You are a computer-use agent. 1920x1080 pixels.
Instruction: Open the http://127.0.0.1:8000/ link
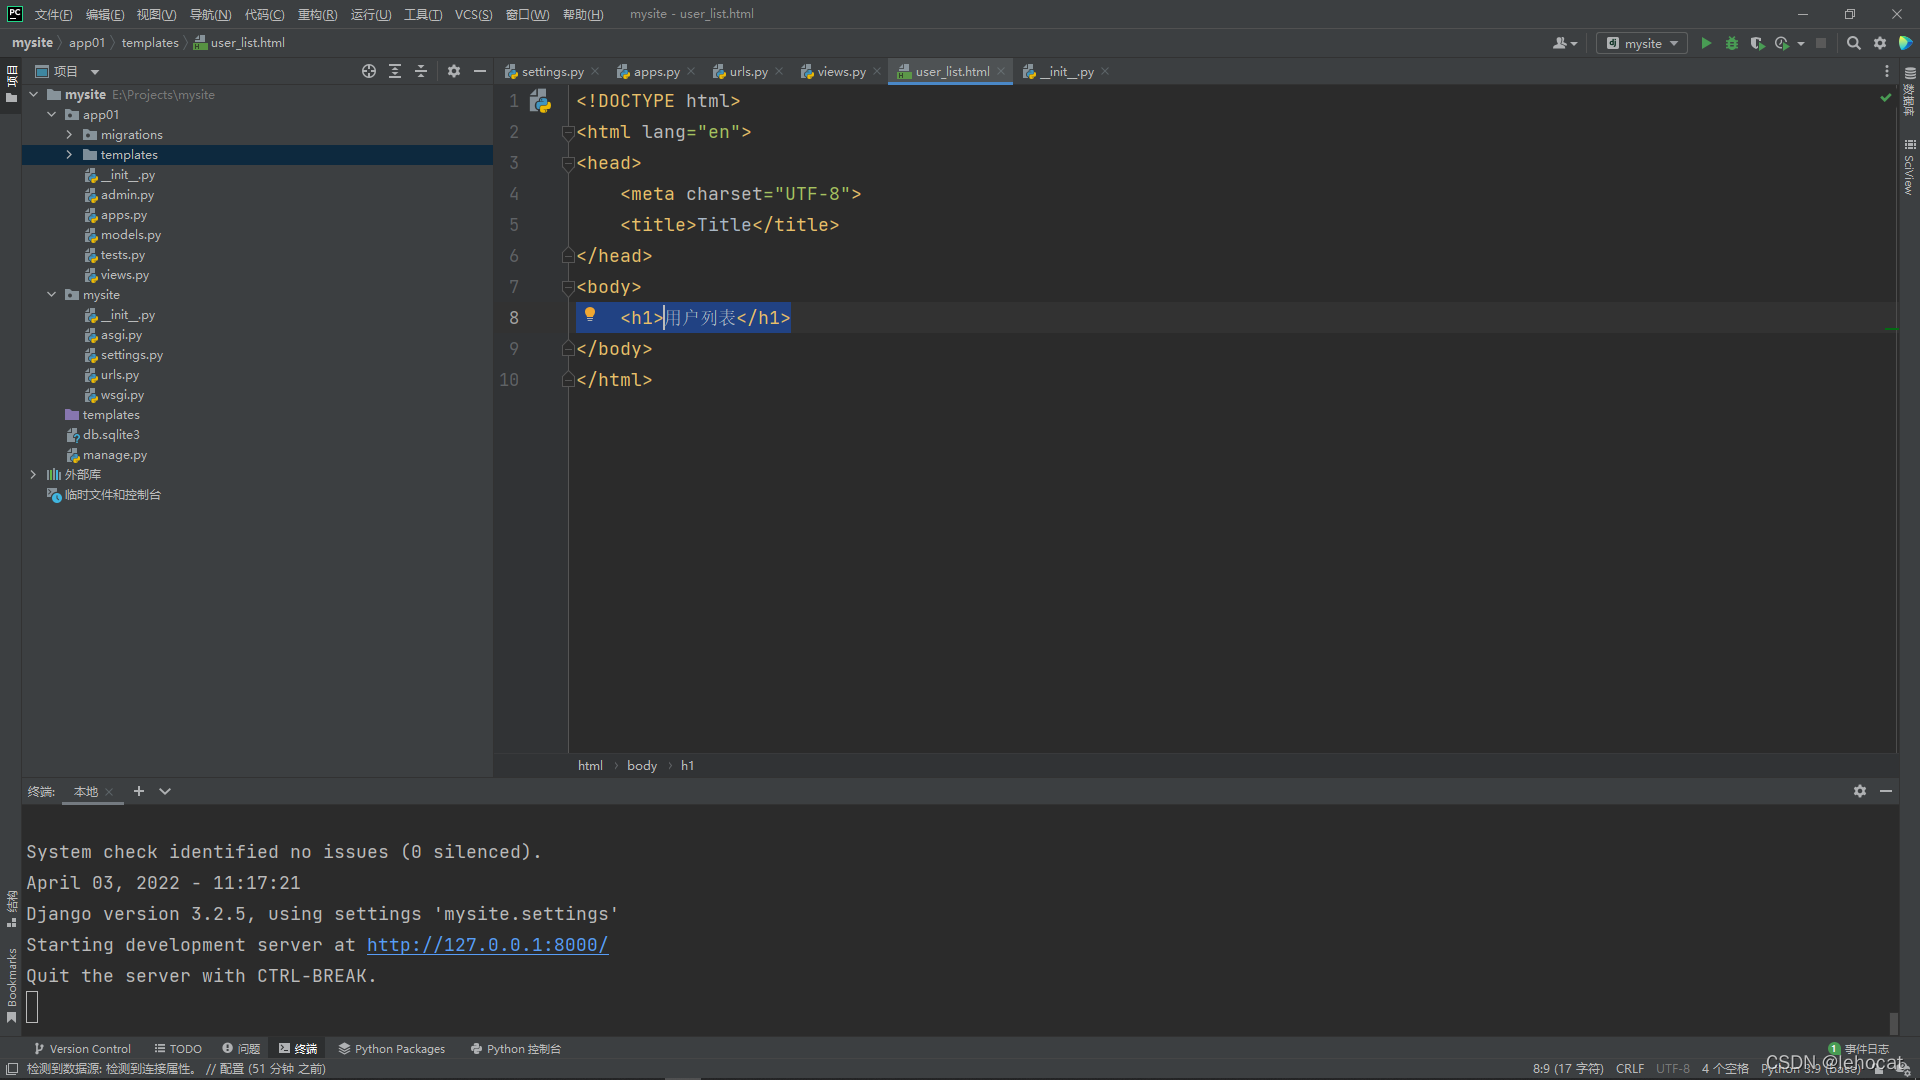click(487, 945)
